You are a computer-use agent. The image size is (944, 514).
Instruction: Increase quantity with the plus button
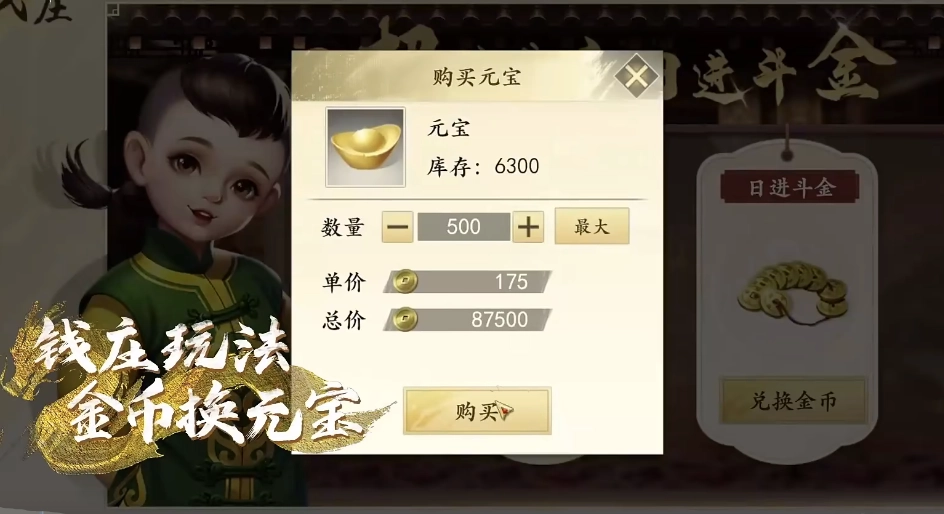click(528, 227)
